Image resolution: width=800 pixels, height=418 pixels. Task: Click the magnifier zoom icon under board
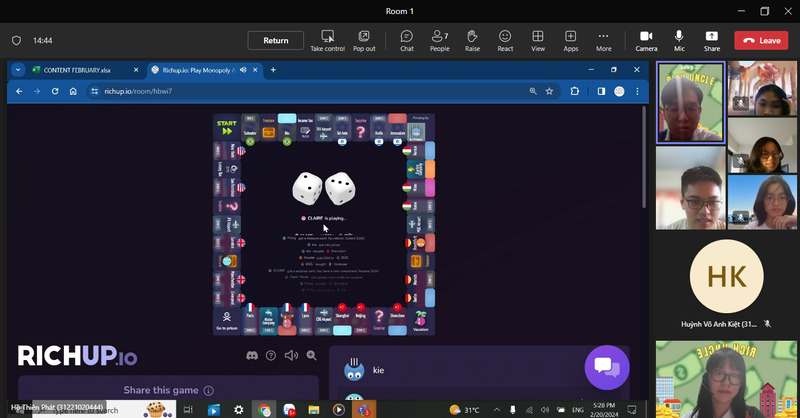coord(311,355)
